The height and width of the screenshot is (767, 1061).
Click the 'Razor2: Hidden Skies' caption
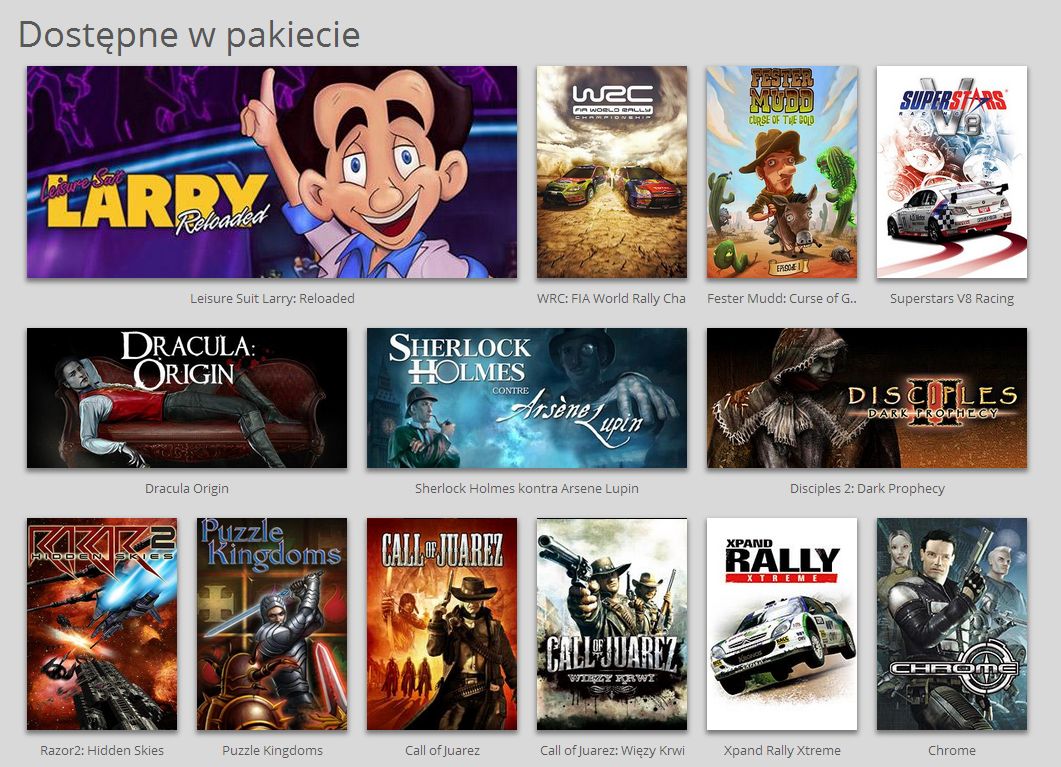tap(102, 750)
